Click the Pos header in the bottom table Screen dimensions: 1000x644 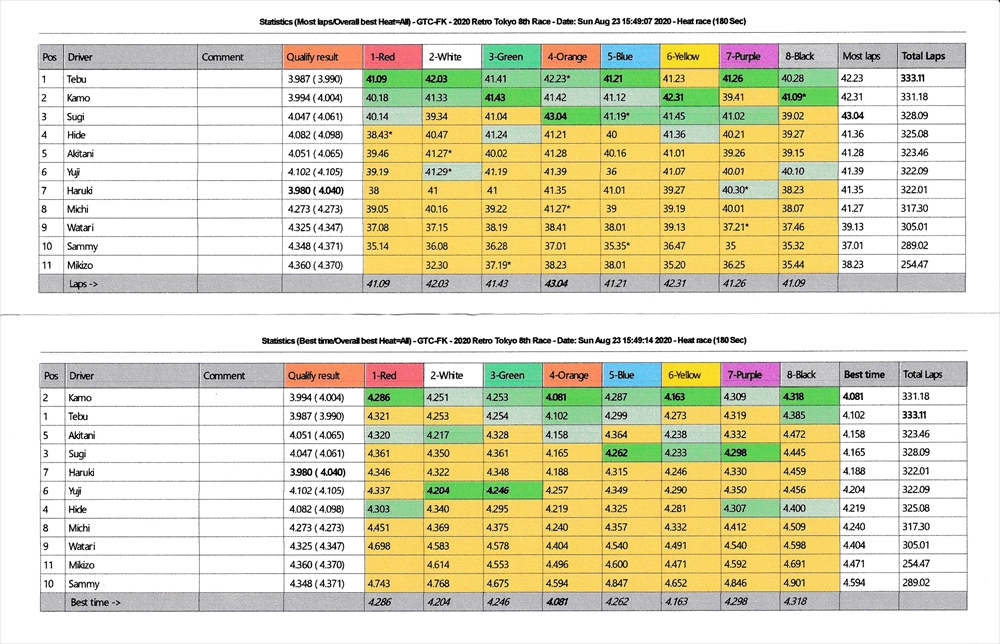(x=50, y=375)
